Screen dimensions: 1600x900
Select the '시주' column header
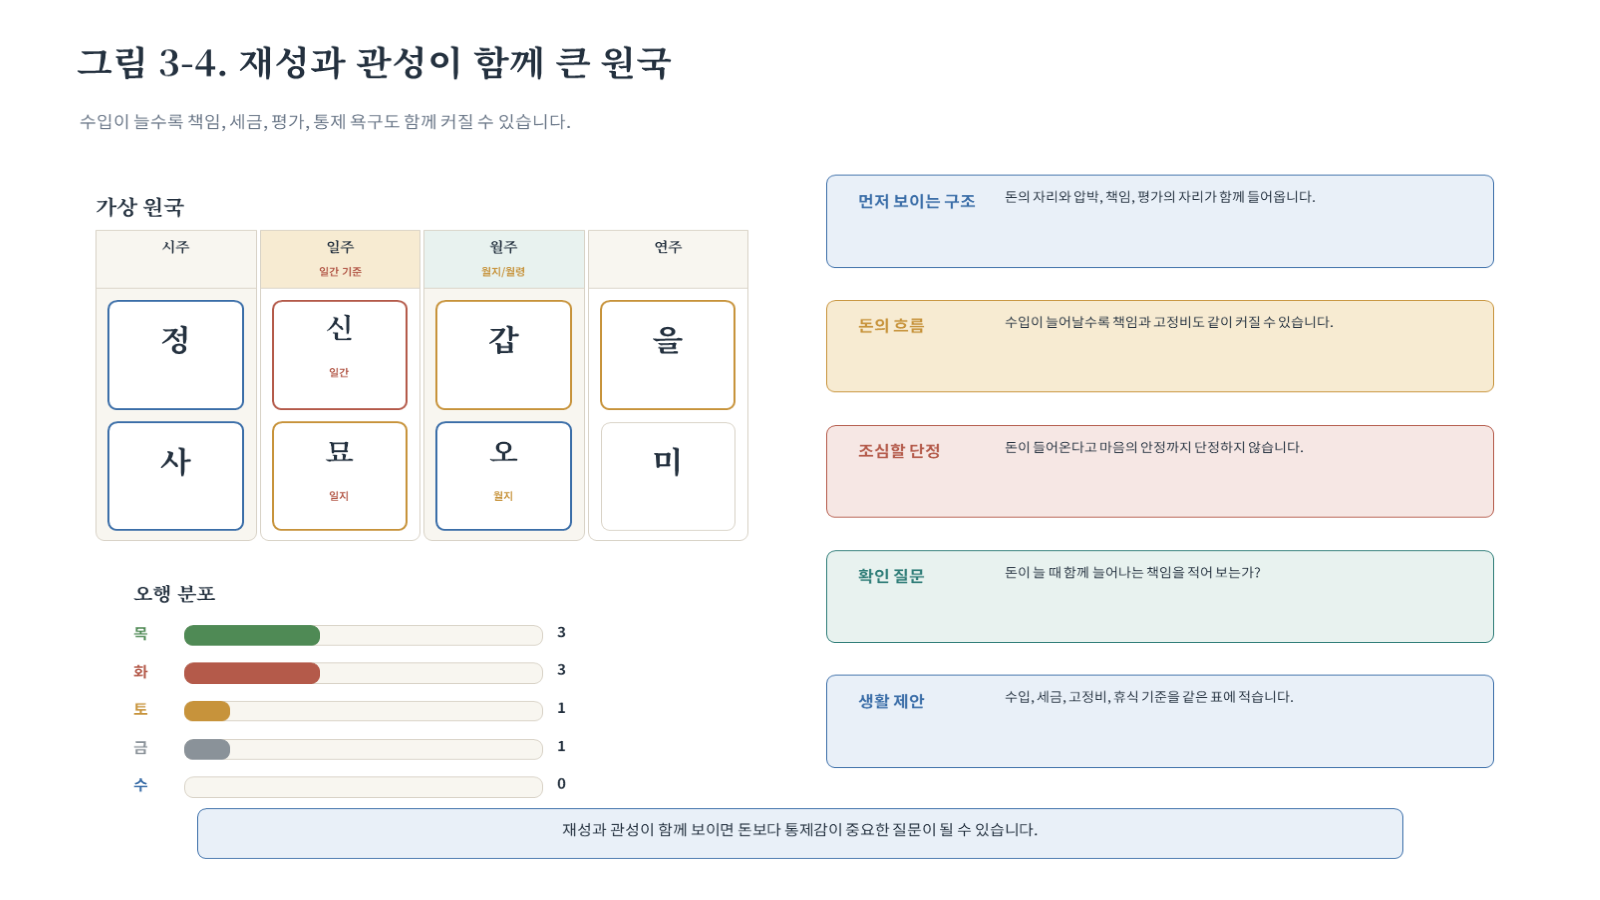[x=176, y=259]
